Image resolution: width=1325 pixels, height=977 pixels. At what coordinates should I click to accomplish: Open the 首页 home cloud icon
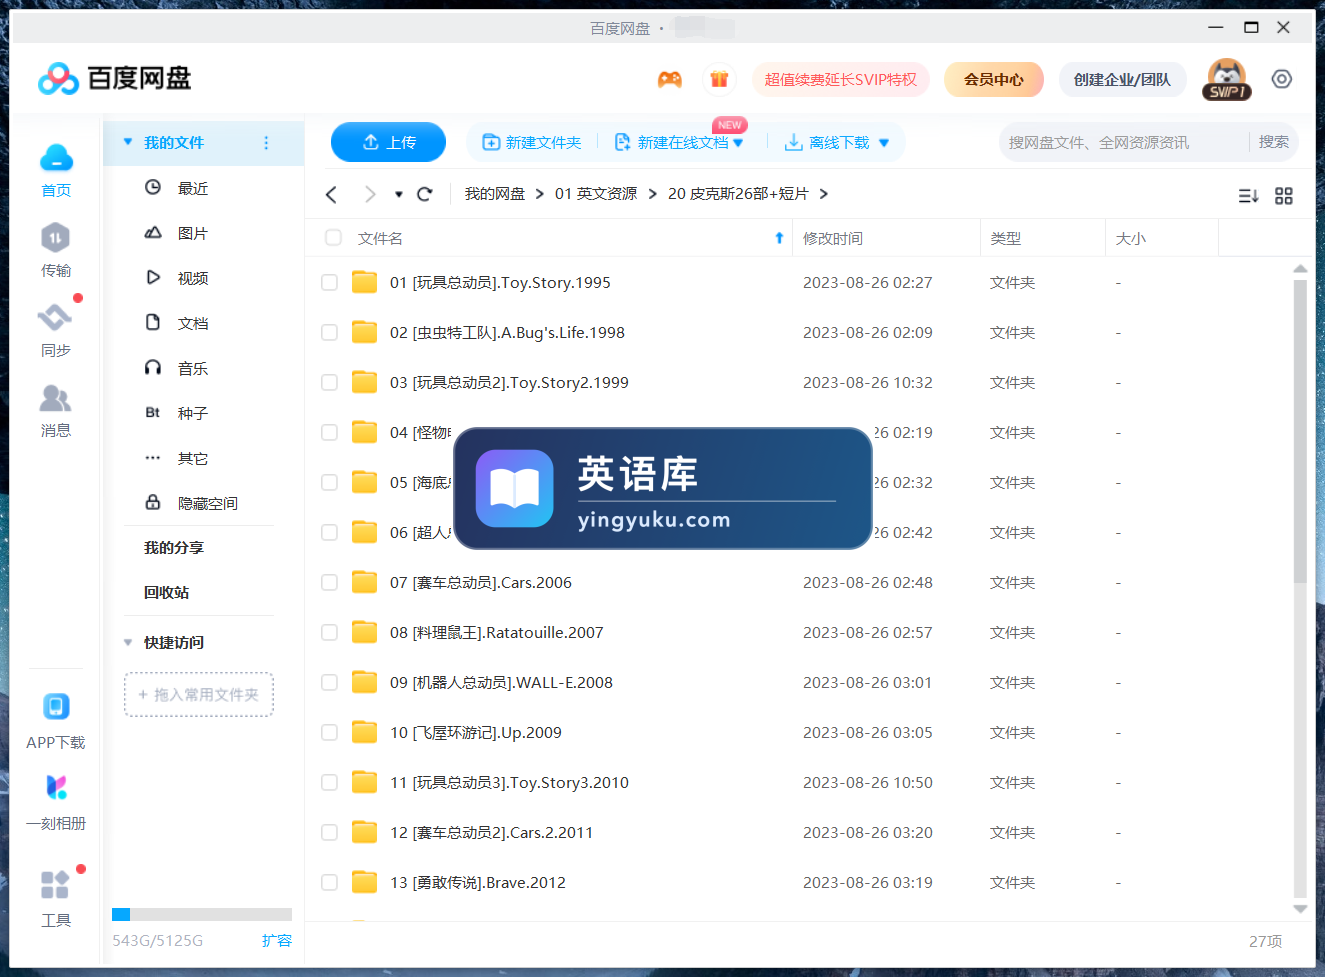coord(56,158)
